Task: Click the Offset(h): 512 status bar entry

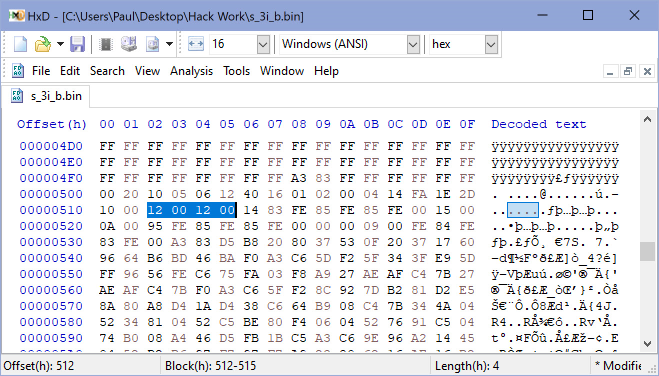Action: pos(39,366)
